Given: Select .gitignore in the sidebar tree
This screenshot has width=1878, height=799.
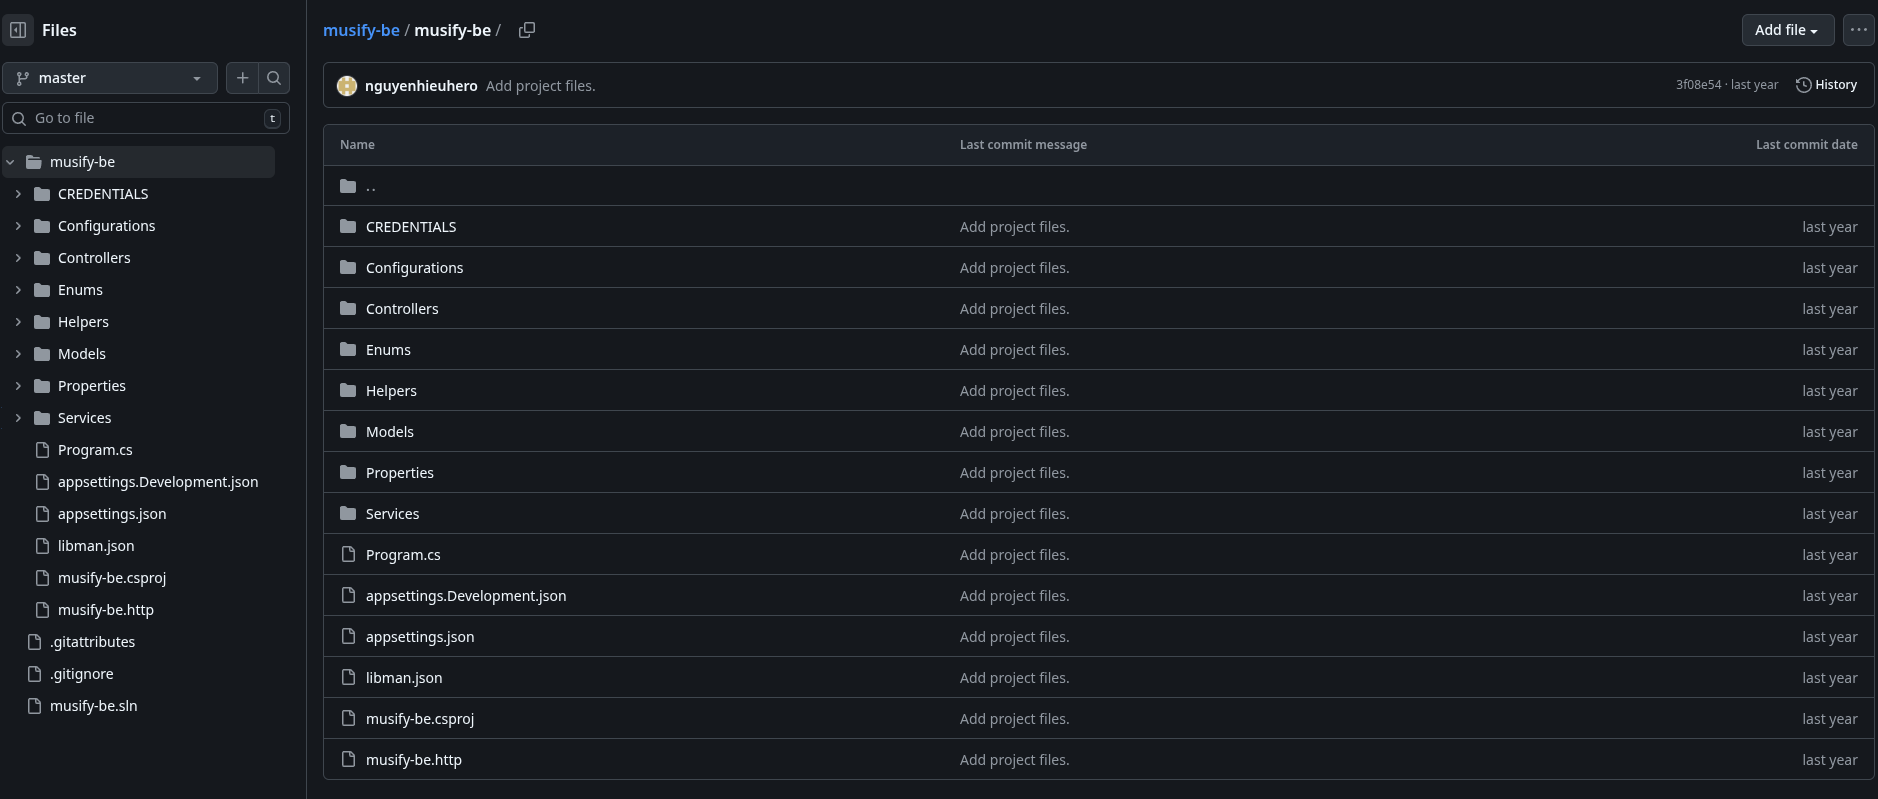Looking at the screenshot, I should click(81, 674).
